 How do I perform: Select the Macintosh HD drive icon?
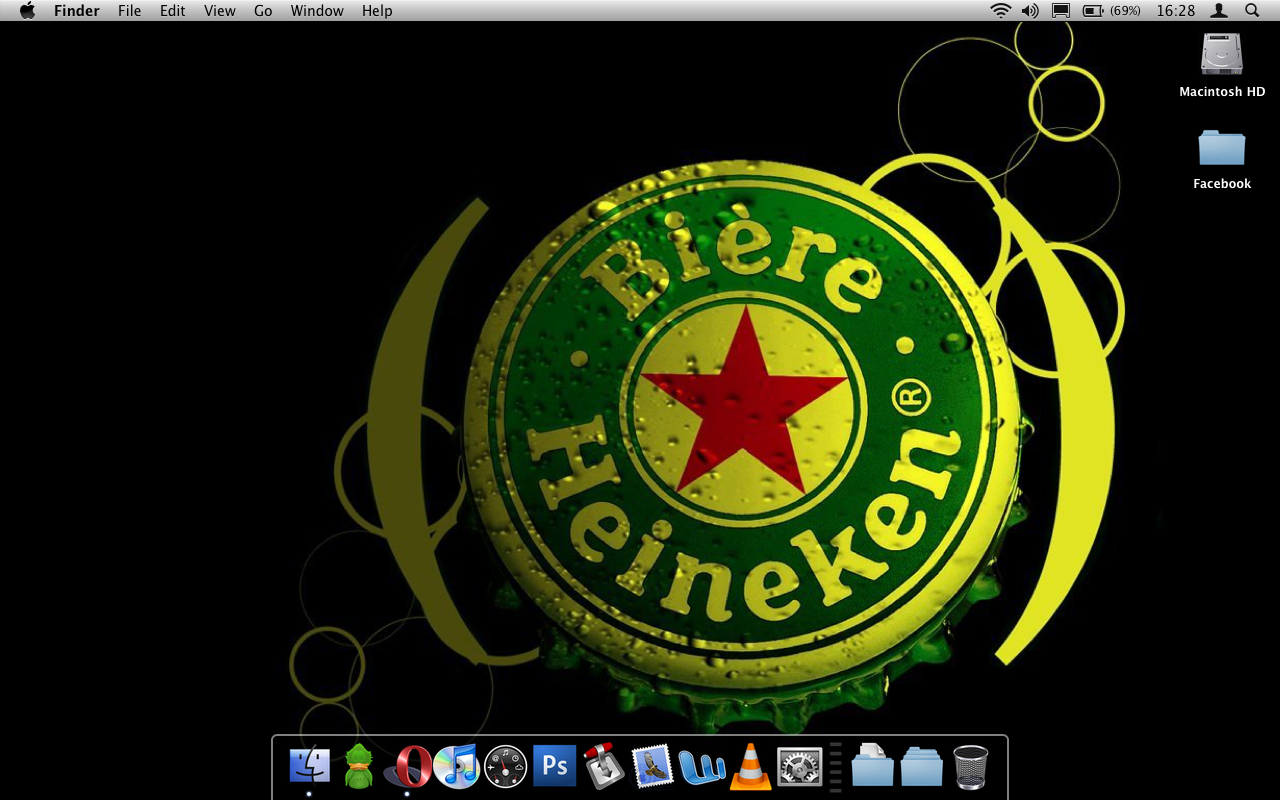1222,54
